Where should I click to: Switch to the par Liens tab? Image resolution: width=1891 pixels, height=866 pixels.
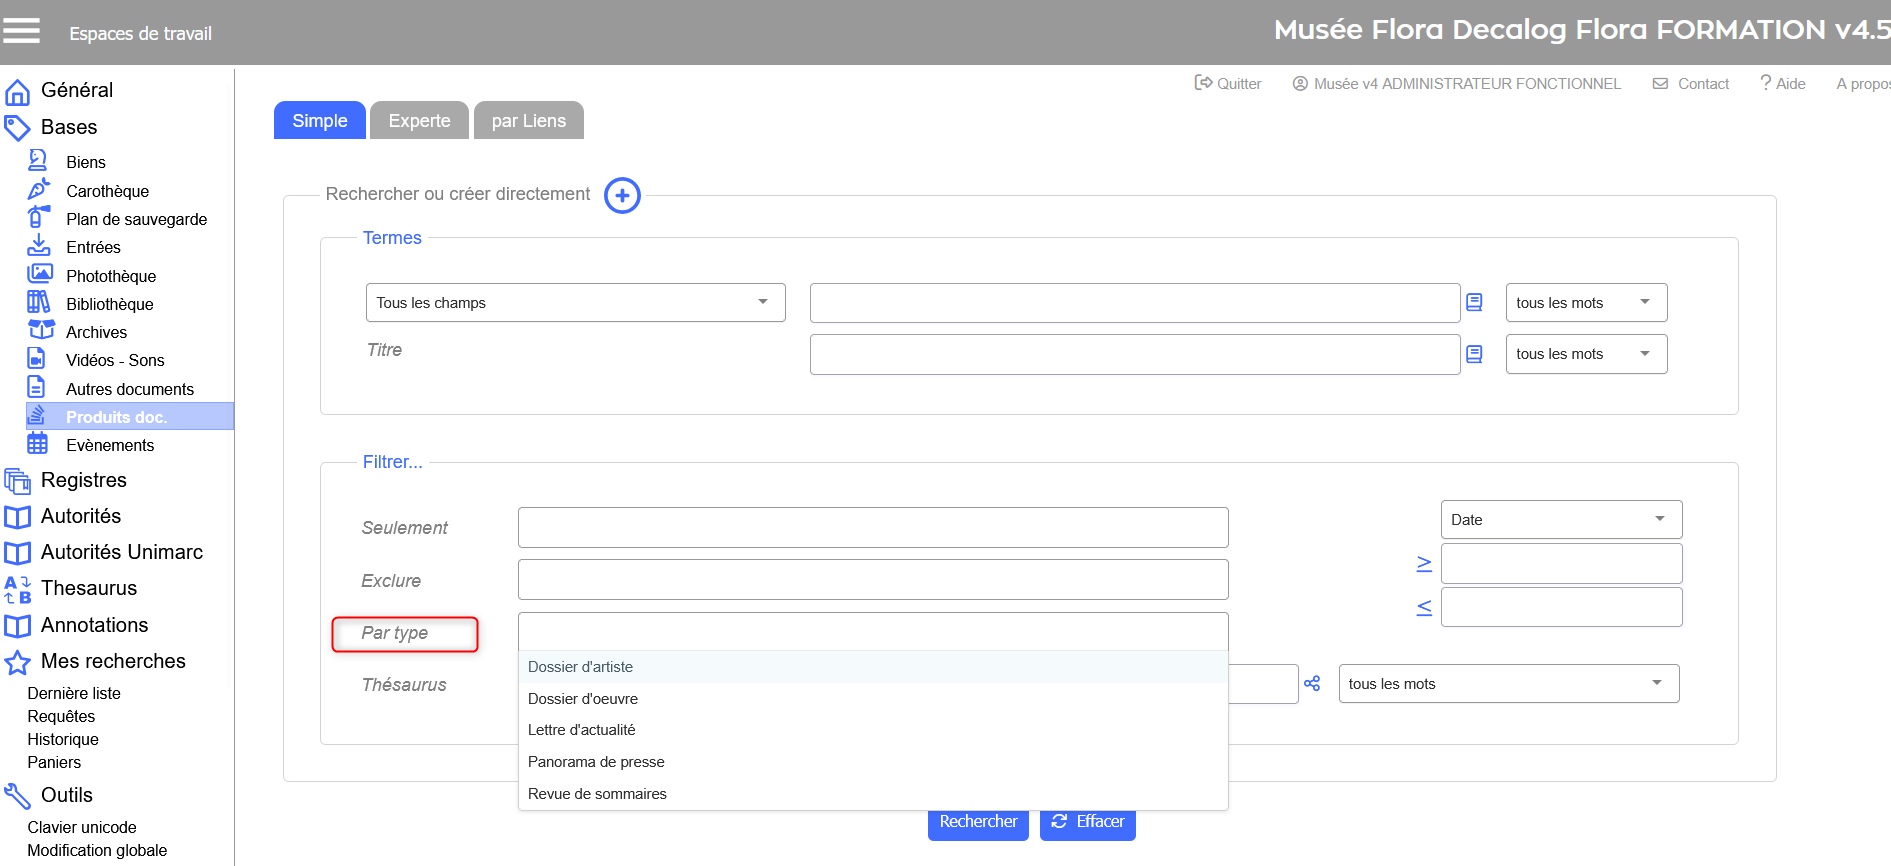pos(528,121)
